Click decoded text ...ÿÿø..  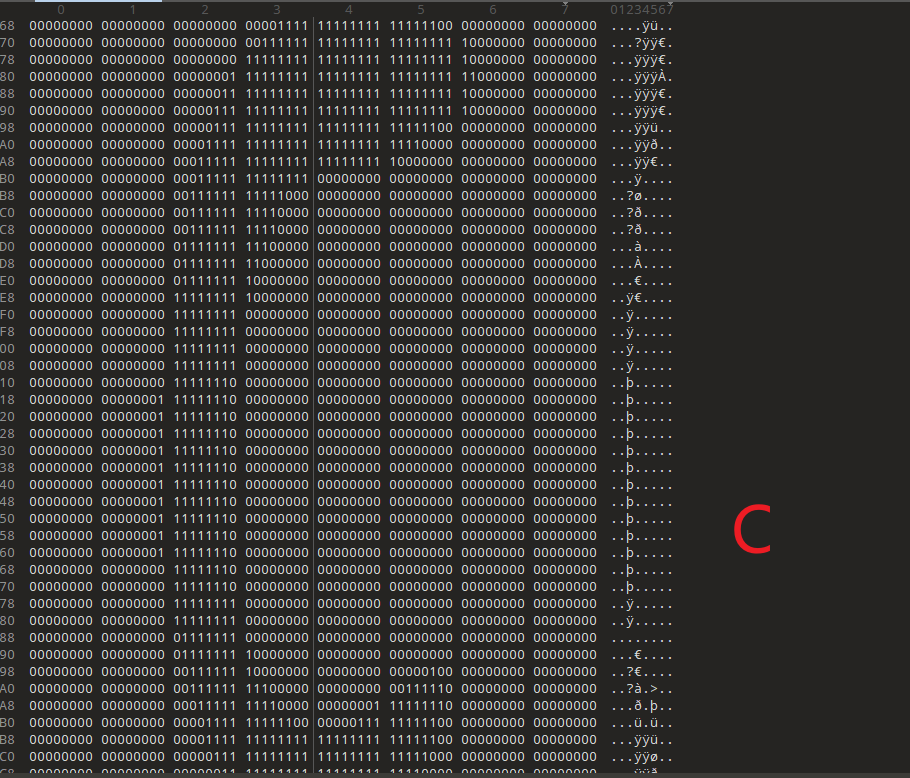tap(642, 757)
